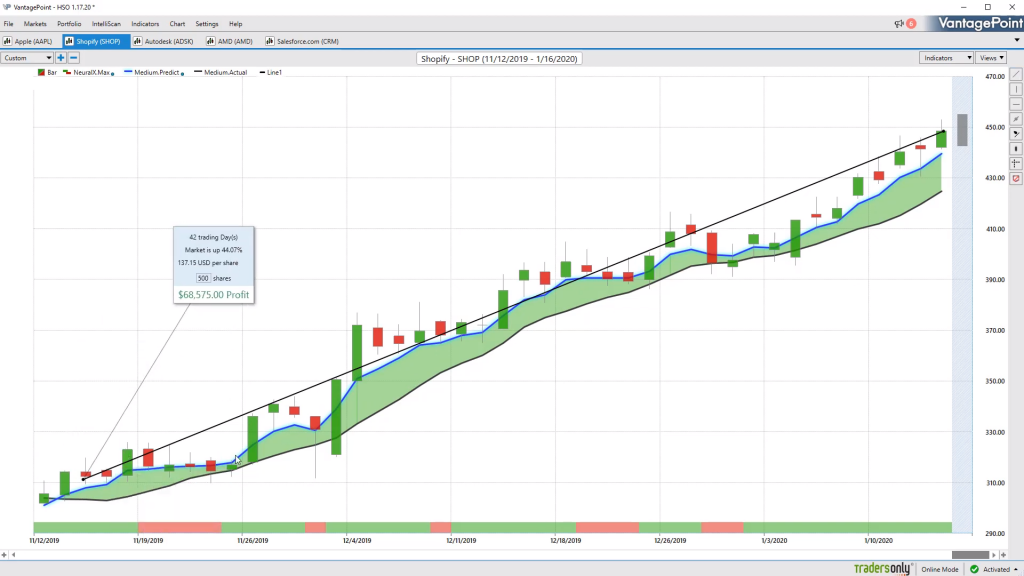
Task: Click the 450.00 price axis label
Action: tap(995, 127)
